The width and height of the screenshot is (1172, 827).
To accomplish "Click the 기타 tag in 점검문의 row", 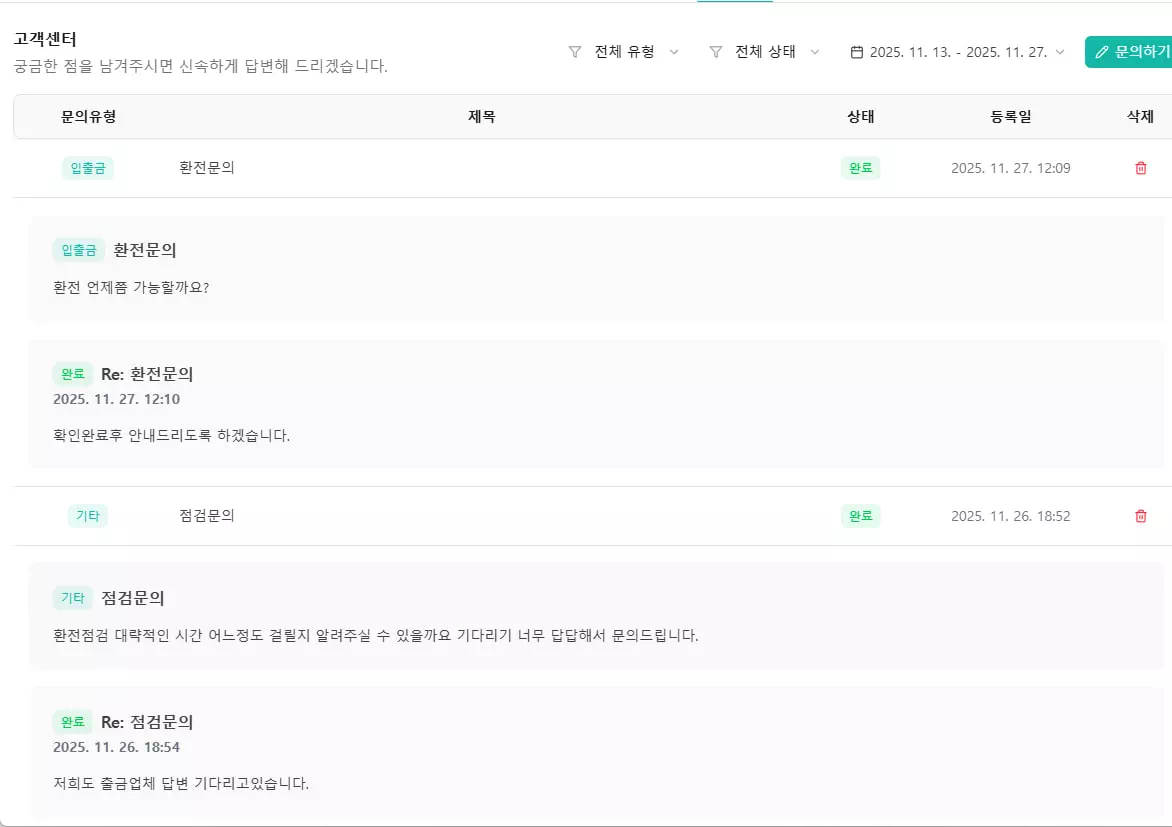I will [88, 516].
